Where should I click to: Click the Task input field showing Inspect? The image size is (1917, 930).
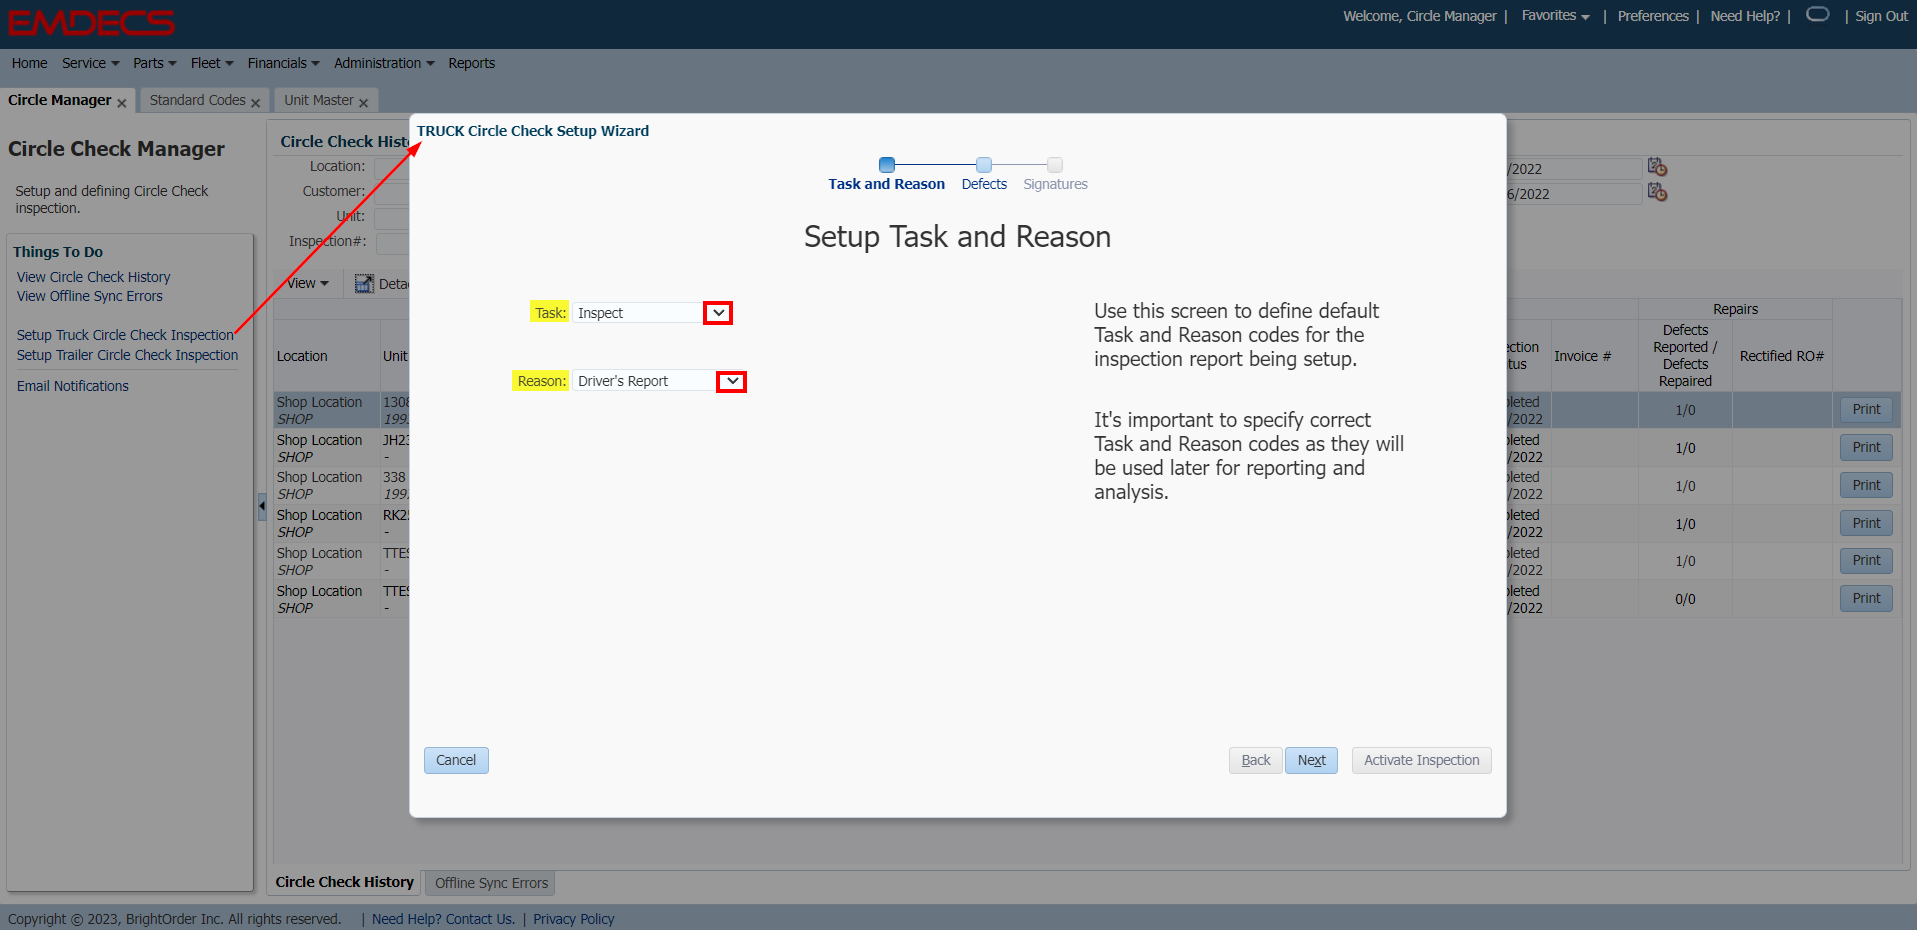(637, 313)
